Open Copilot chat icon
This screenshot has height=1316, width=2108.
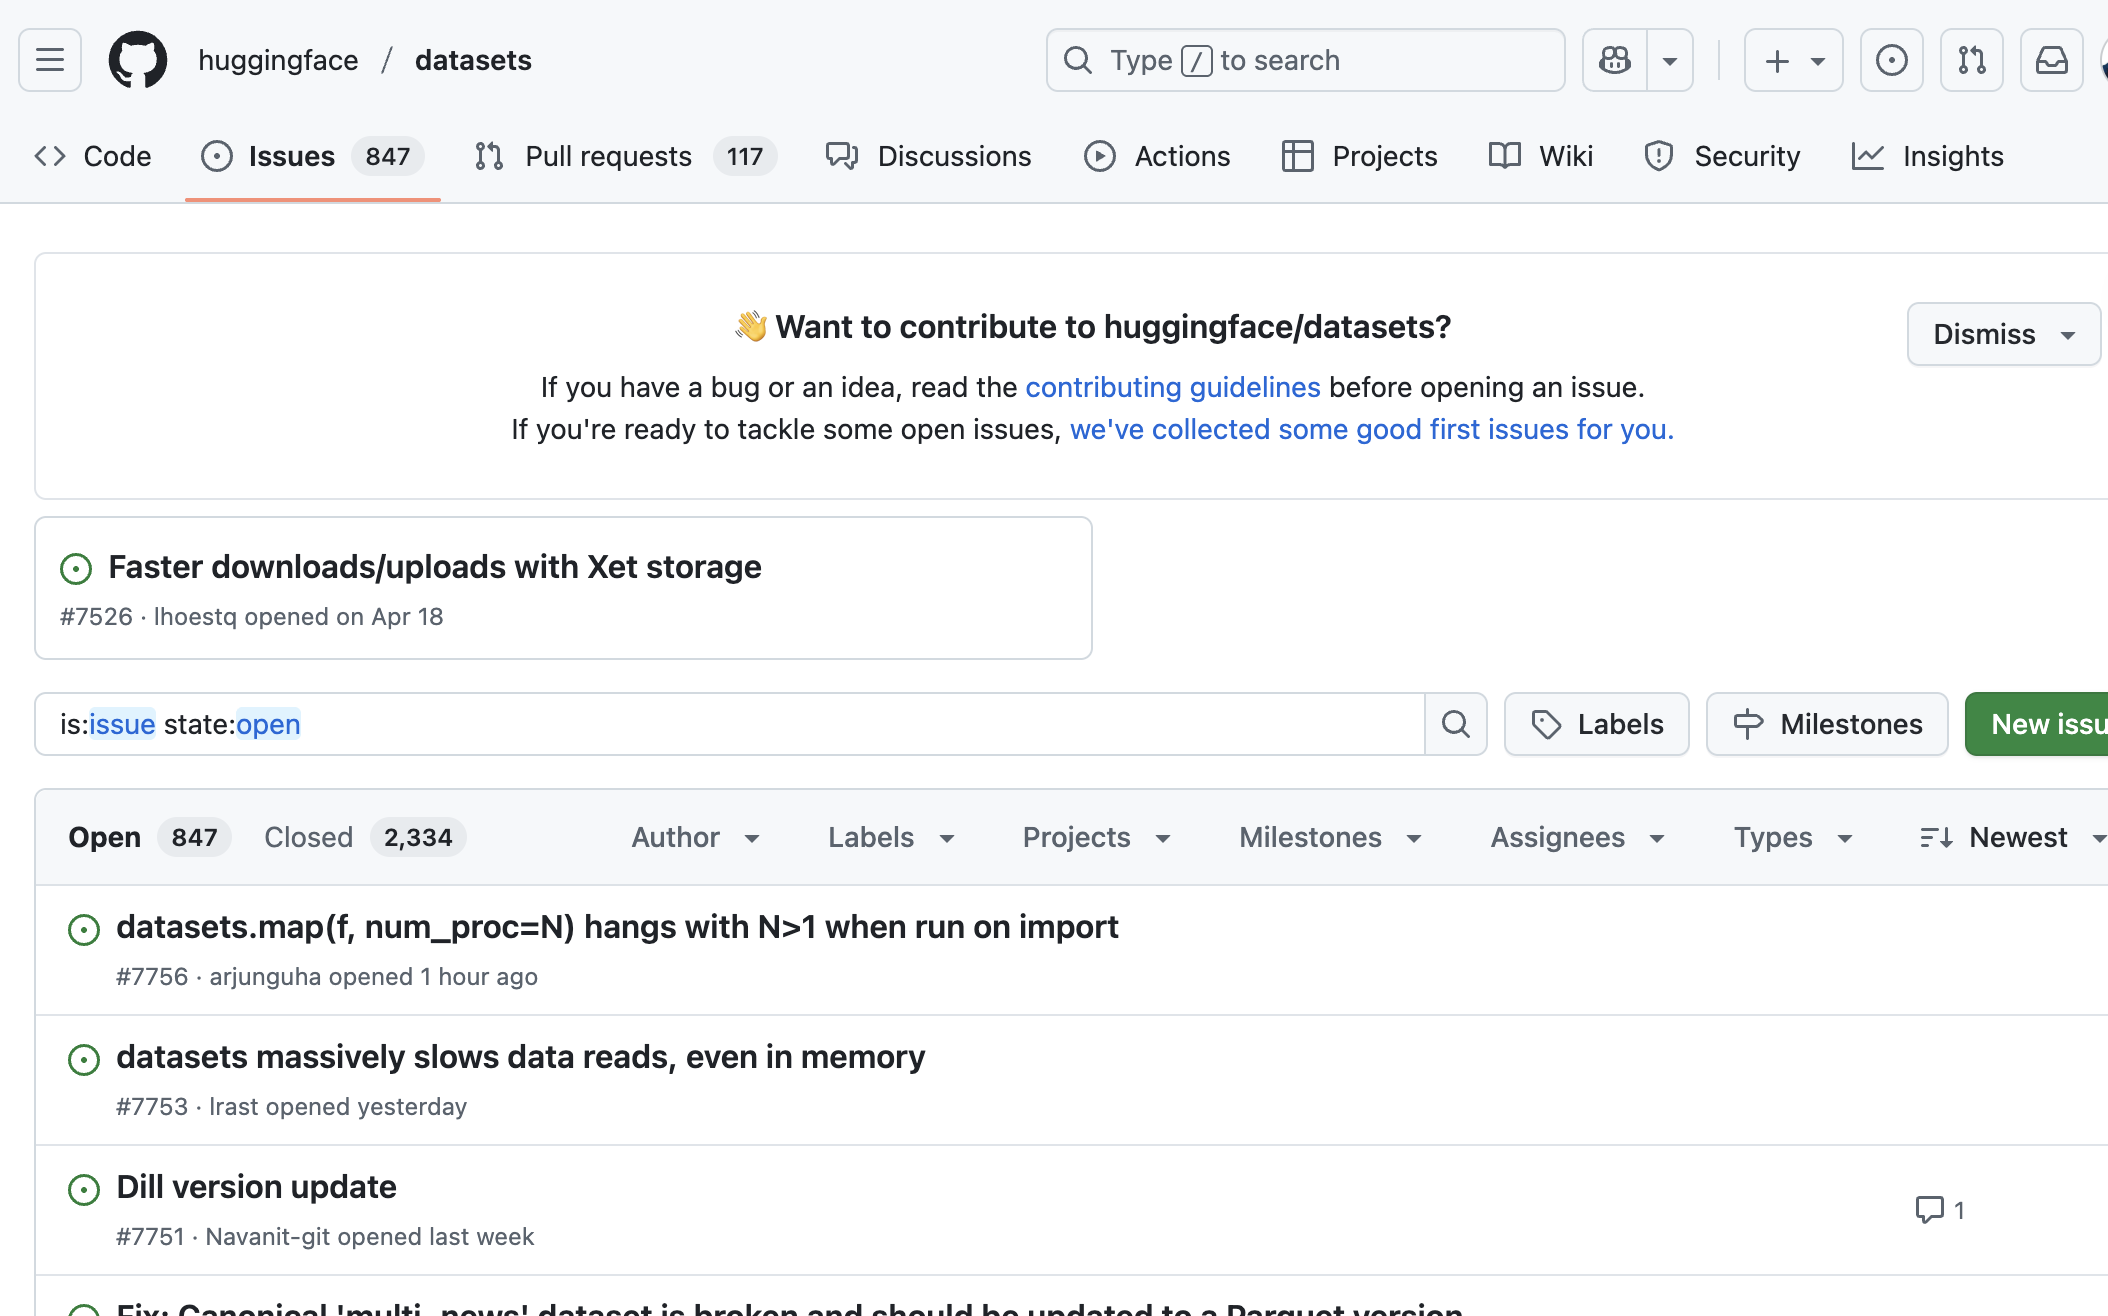tap(1615, 60)
